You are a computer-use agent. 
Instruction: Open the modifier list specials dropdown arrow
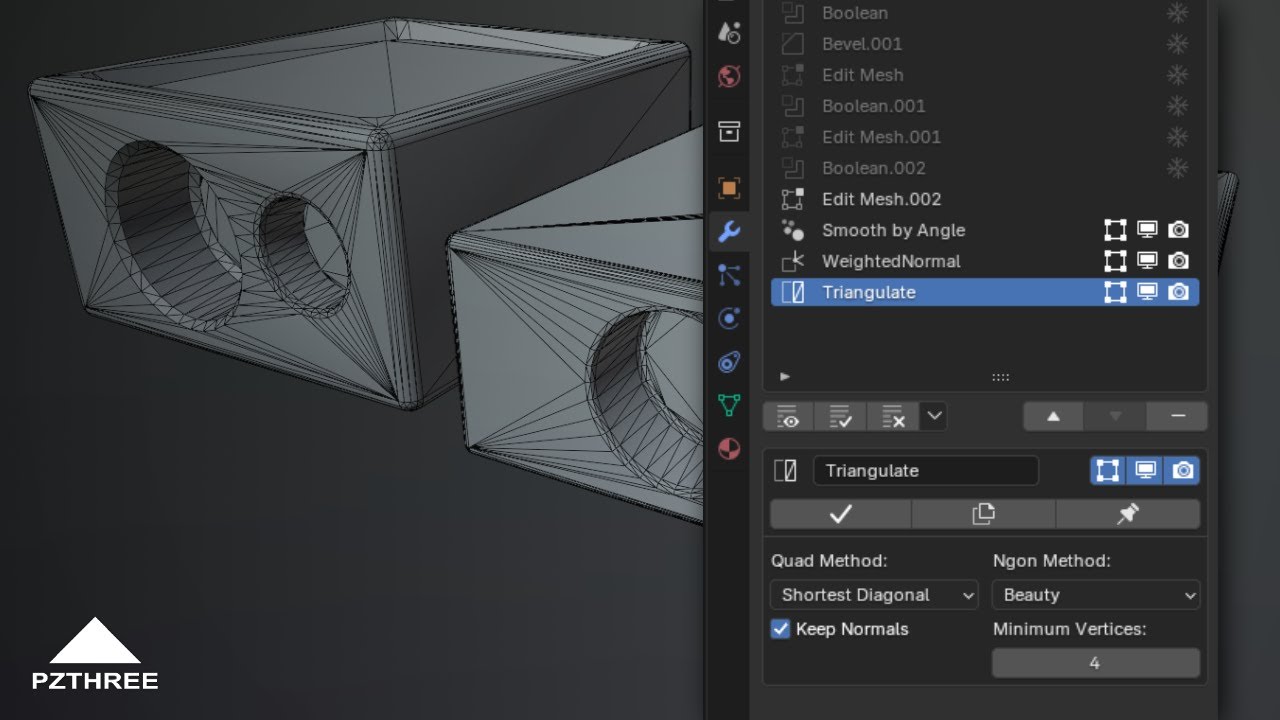(x=933, y=417)
